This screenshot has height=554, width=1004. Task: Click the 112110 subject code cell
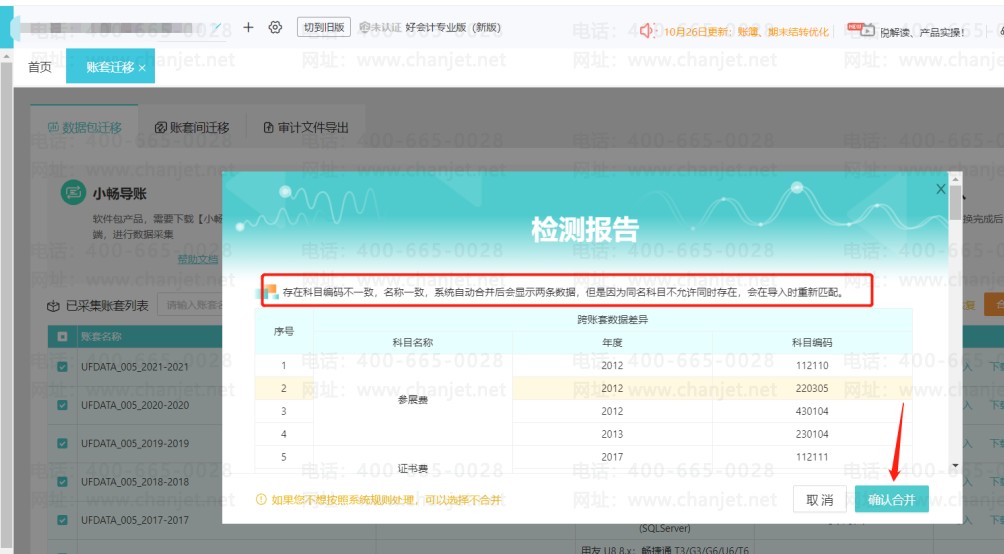tap(812, 365)
